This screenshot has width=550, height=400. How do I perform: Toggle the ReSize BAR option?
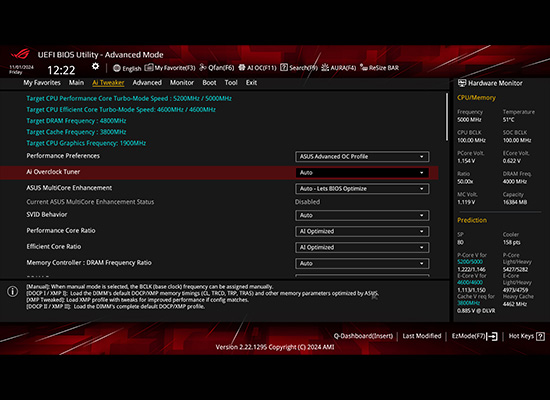tap(380, 68)
